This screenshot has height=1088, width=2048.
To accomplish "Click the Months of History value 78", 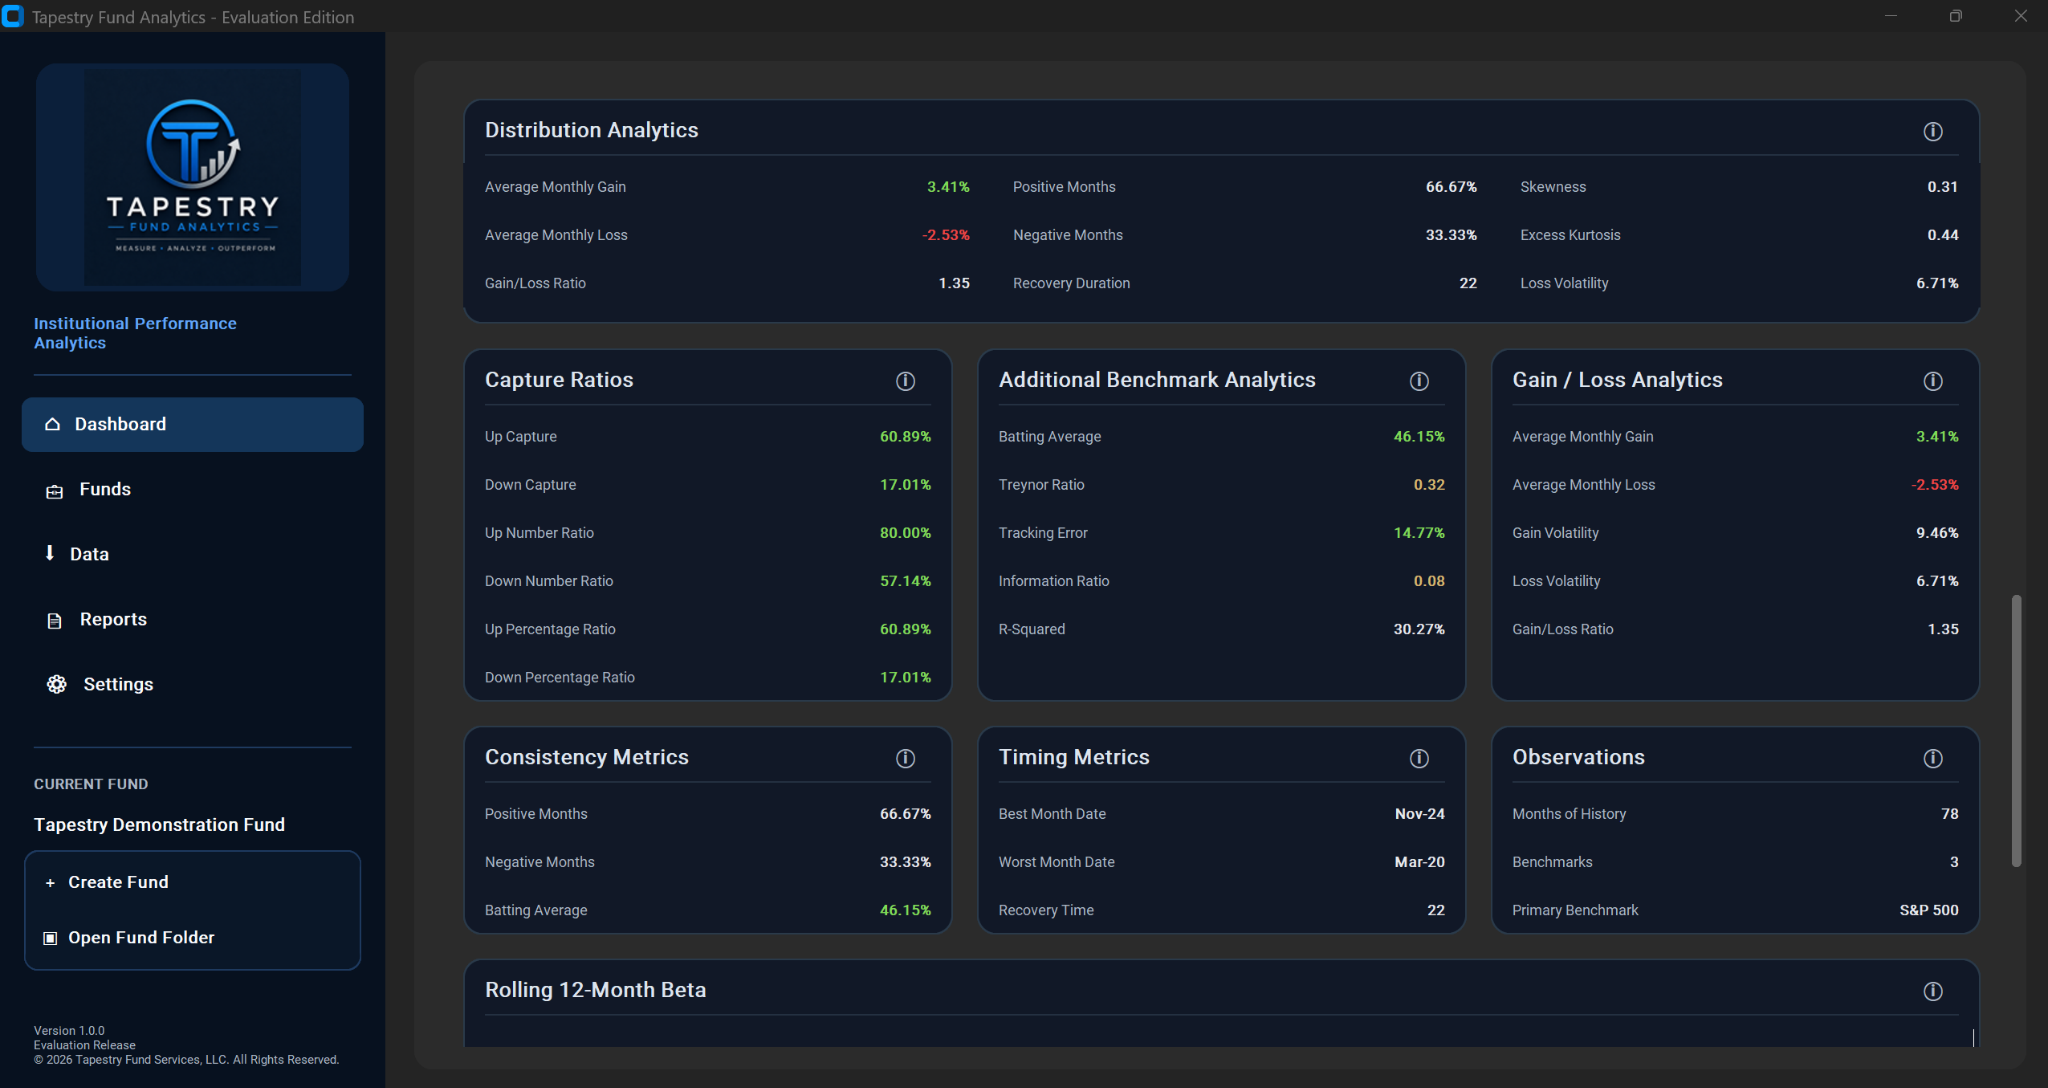I will (x=1949, y=814).
